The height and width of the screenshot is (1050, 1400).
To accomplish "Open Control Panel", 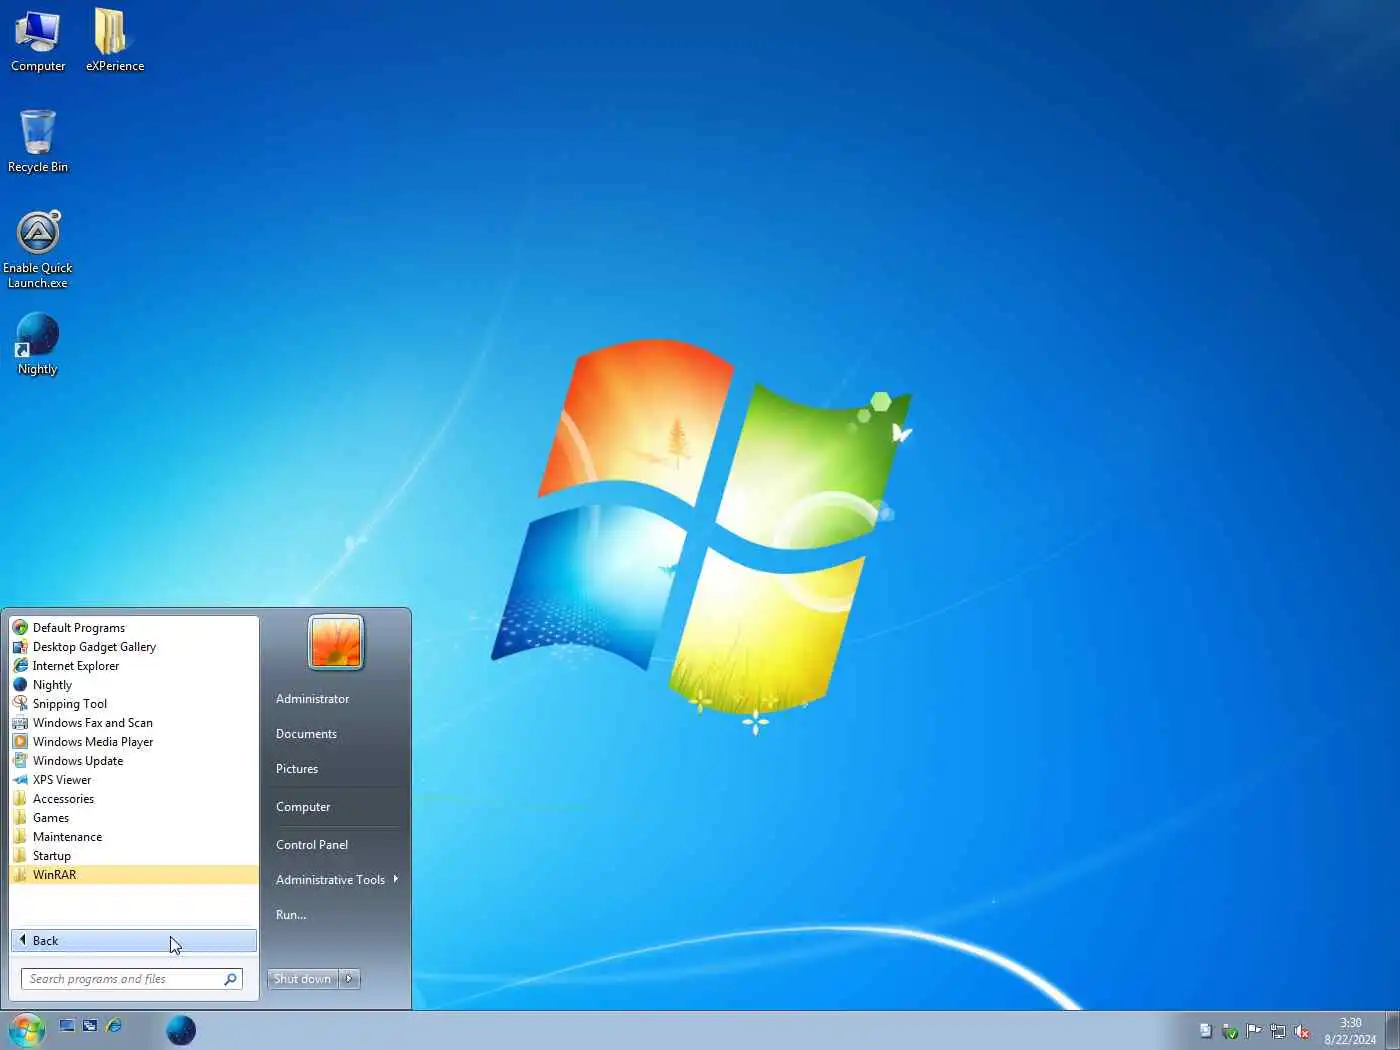I will click(334, 845).
